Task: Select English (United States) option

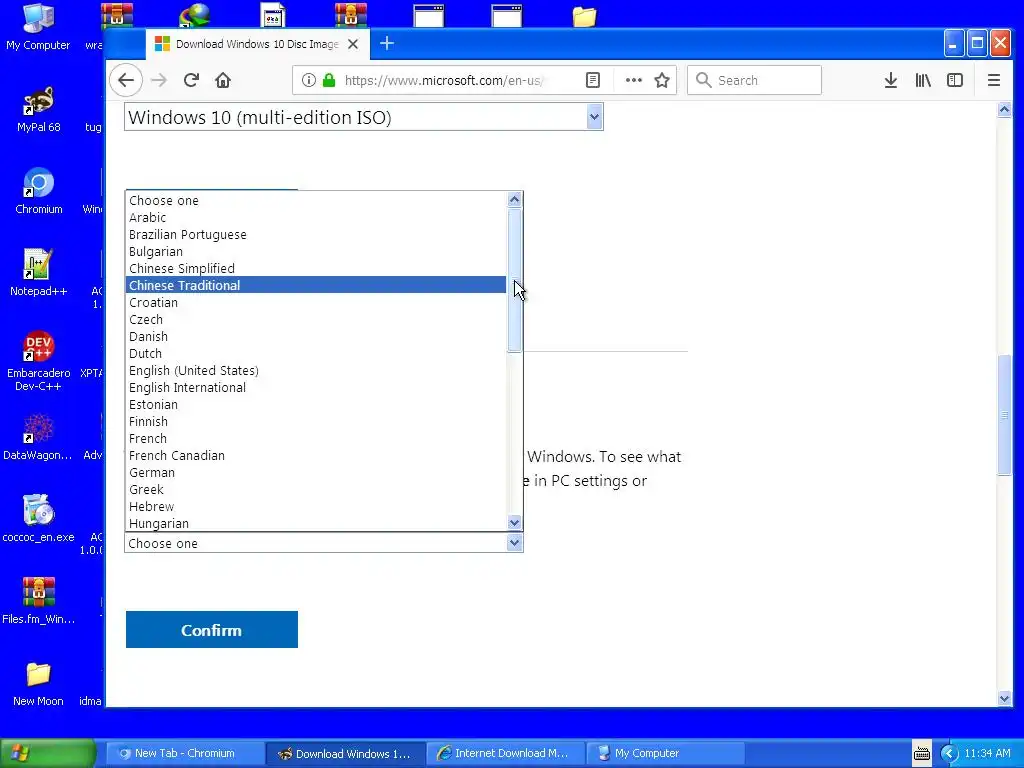Action: coord(315,370)
